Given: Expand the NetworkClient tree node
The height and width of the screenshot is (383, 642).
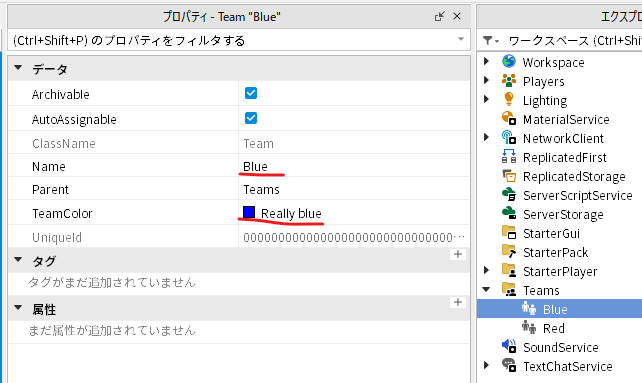Looking at the screenshot, I should [486, 137].
